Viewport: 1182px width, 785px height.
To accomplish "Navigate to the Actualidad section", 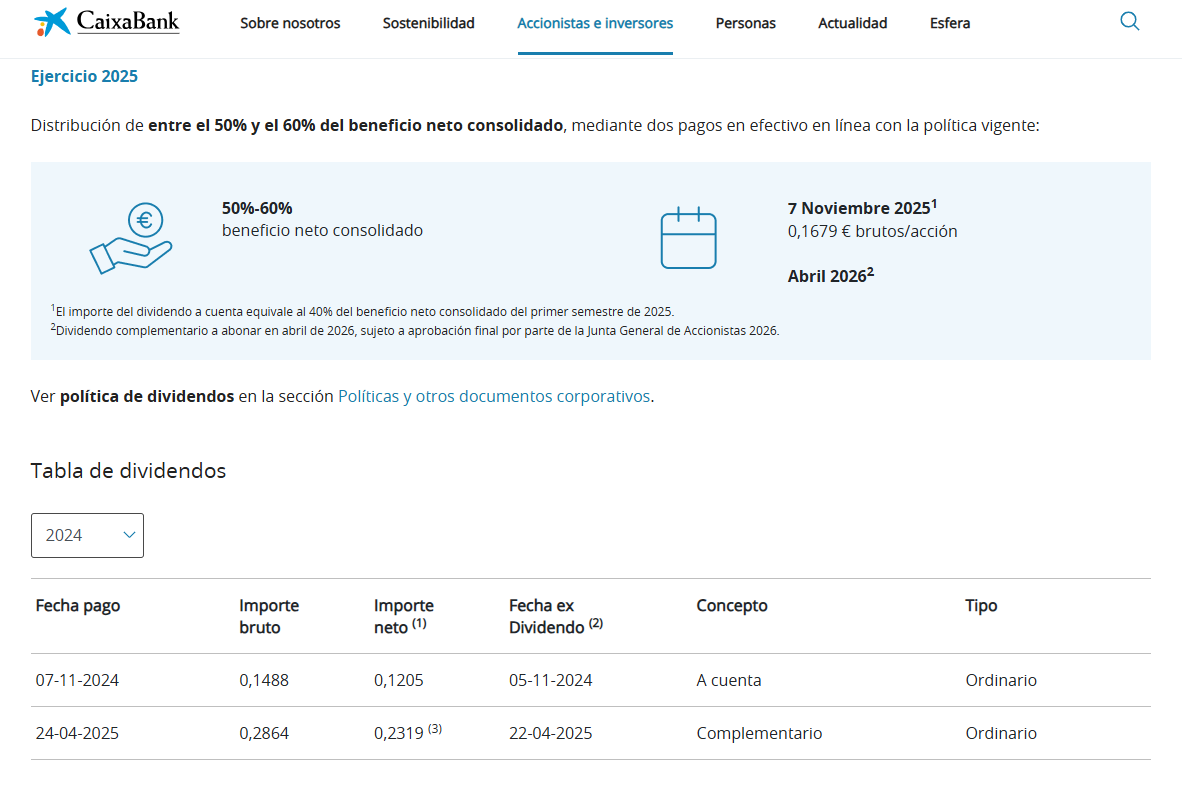I will pyautogui.click(x=852, y=23).
